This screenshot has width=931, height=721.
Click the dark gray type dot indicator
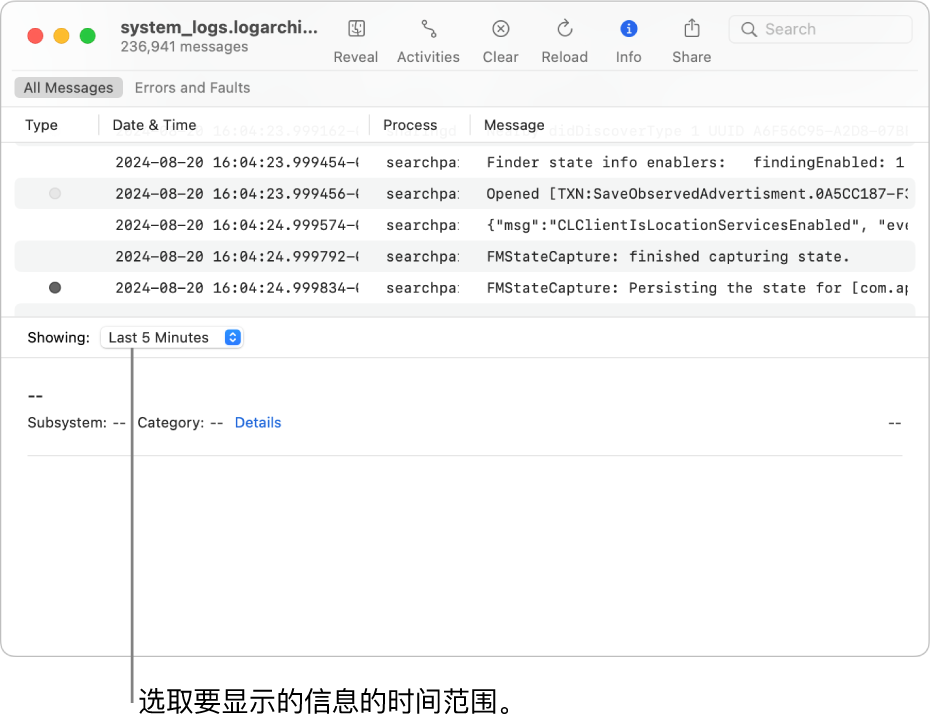click(55, 288)
